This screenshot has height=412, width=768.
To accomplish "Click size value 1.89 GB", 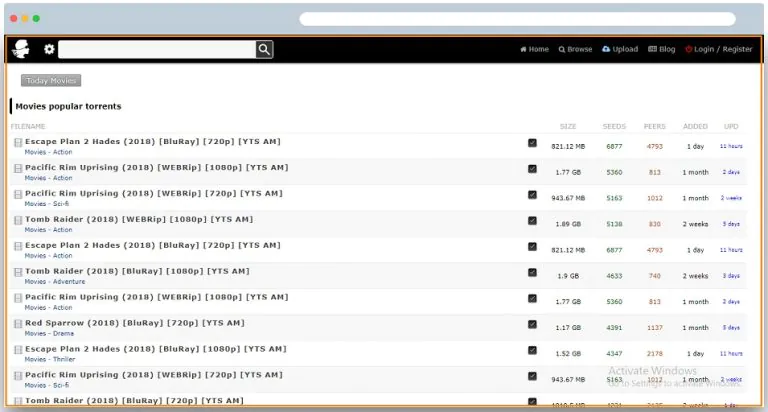I will [x=568, y=224].
